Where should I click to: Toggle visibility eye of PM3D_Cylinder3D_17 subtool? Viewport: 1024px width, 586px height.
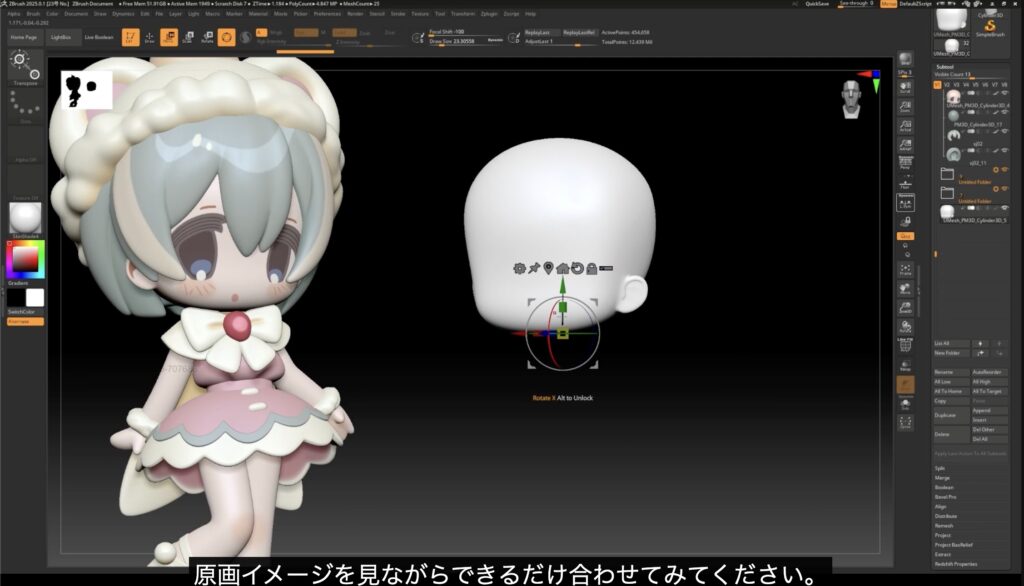(x=1005, y=112)
